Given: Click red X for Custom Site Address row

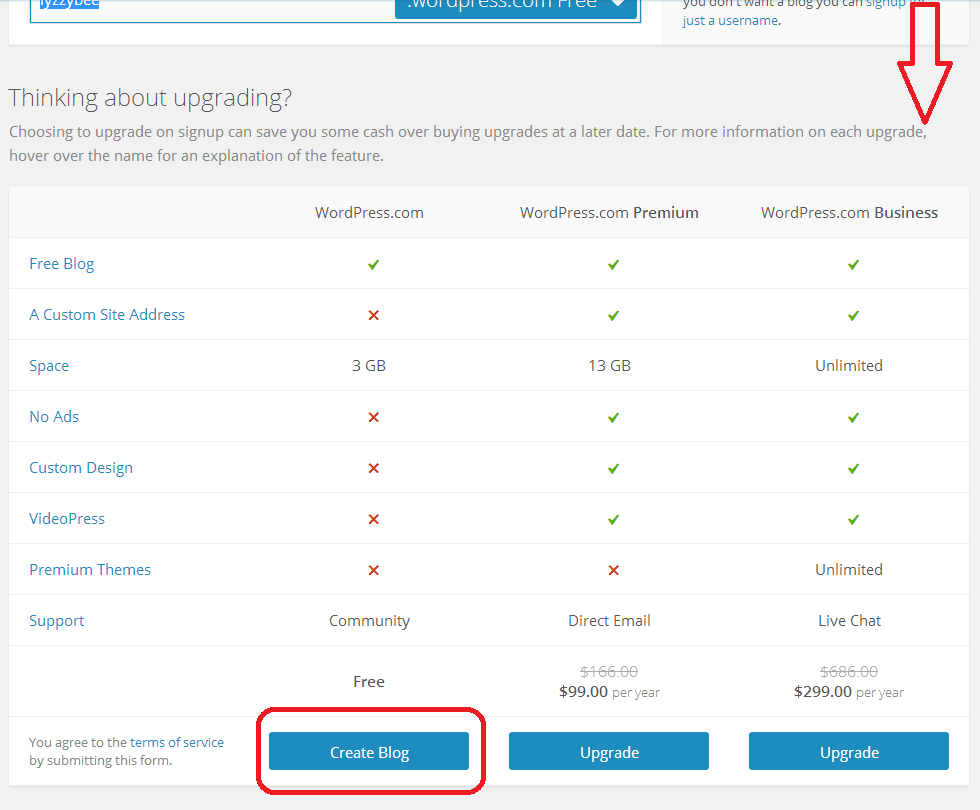Looking at the screenshot, I should pos(373,315).
